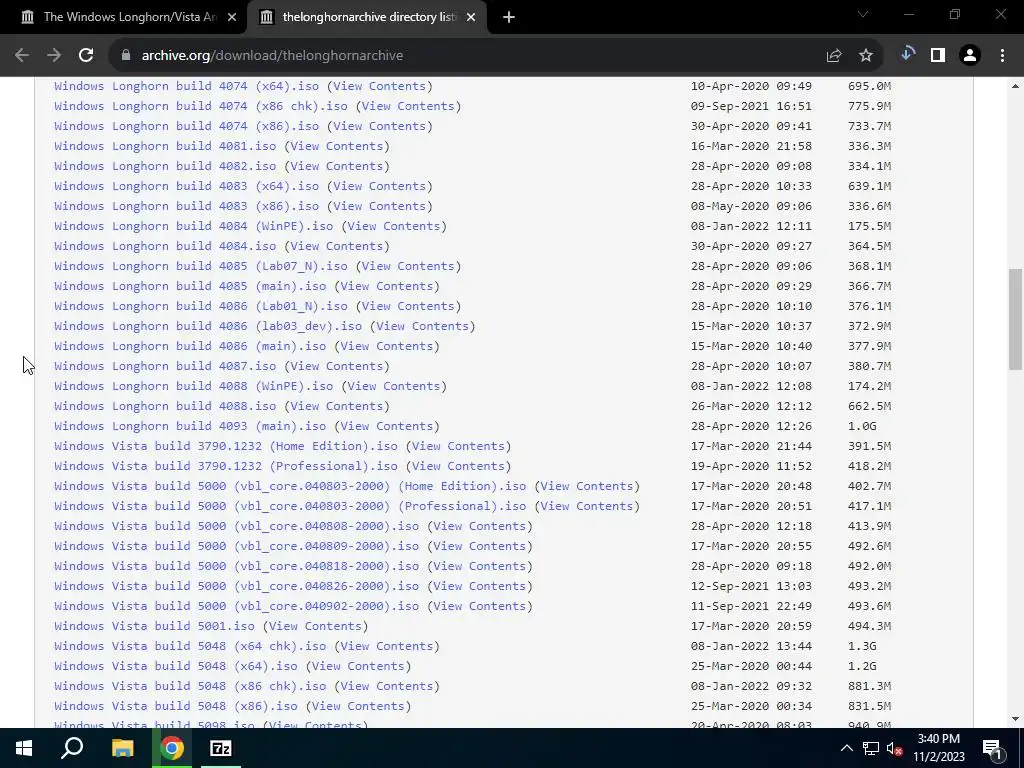Image resolution: width=1024 pixels, height=768 pixels.
Task: Select the thelonghornarchive directory listing tab
Action: click(x=367, y=17)
